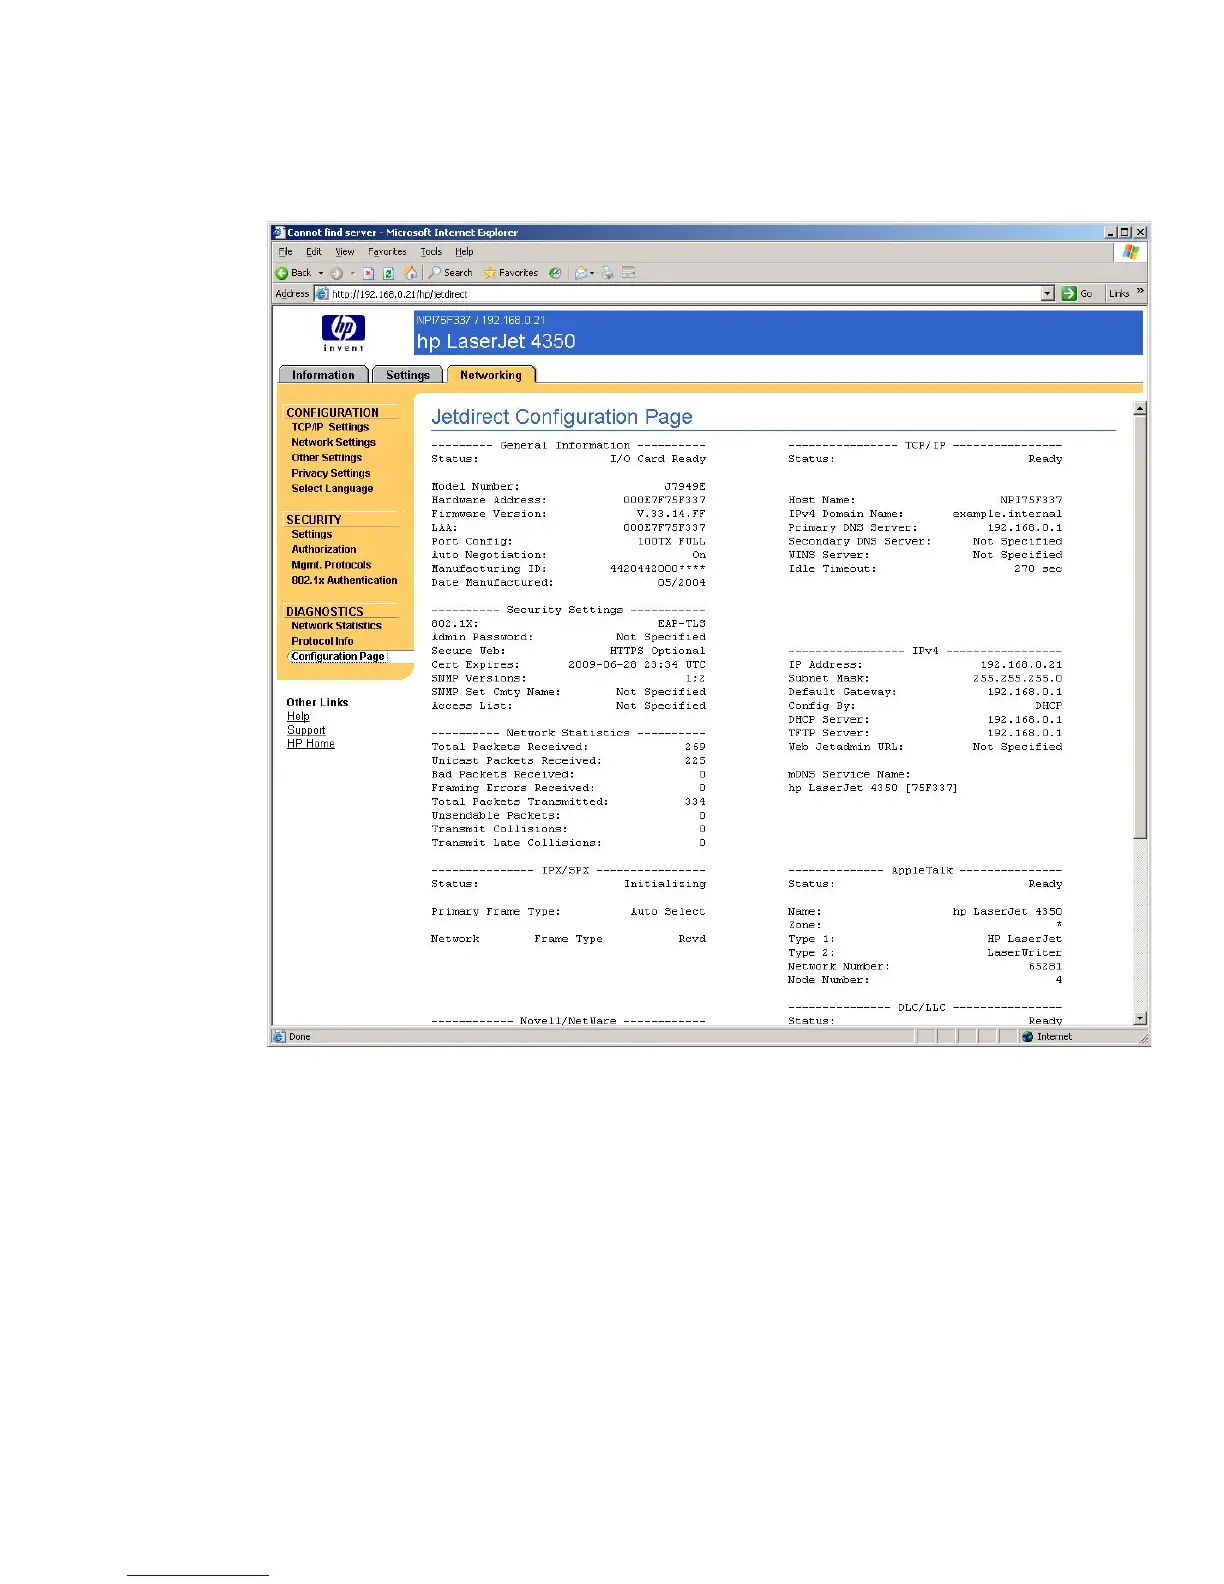1224x1584 pixels.
Task: Open 802.1x Authentication link
Action: pos(344,580)
